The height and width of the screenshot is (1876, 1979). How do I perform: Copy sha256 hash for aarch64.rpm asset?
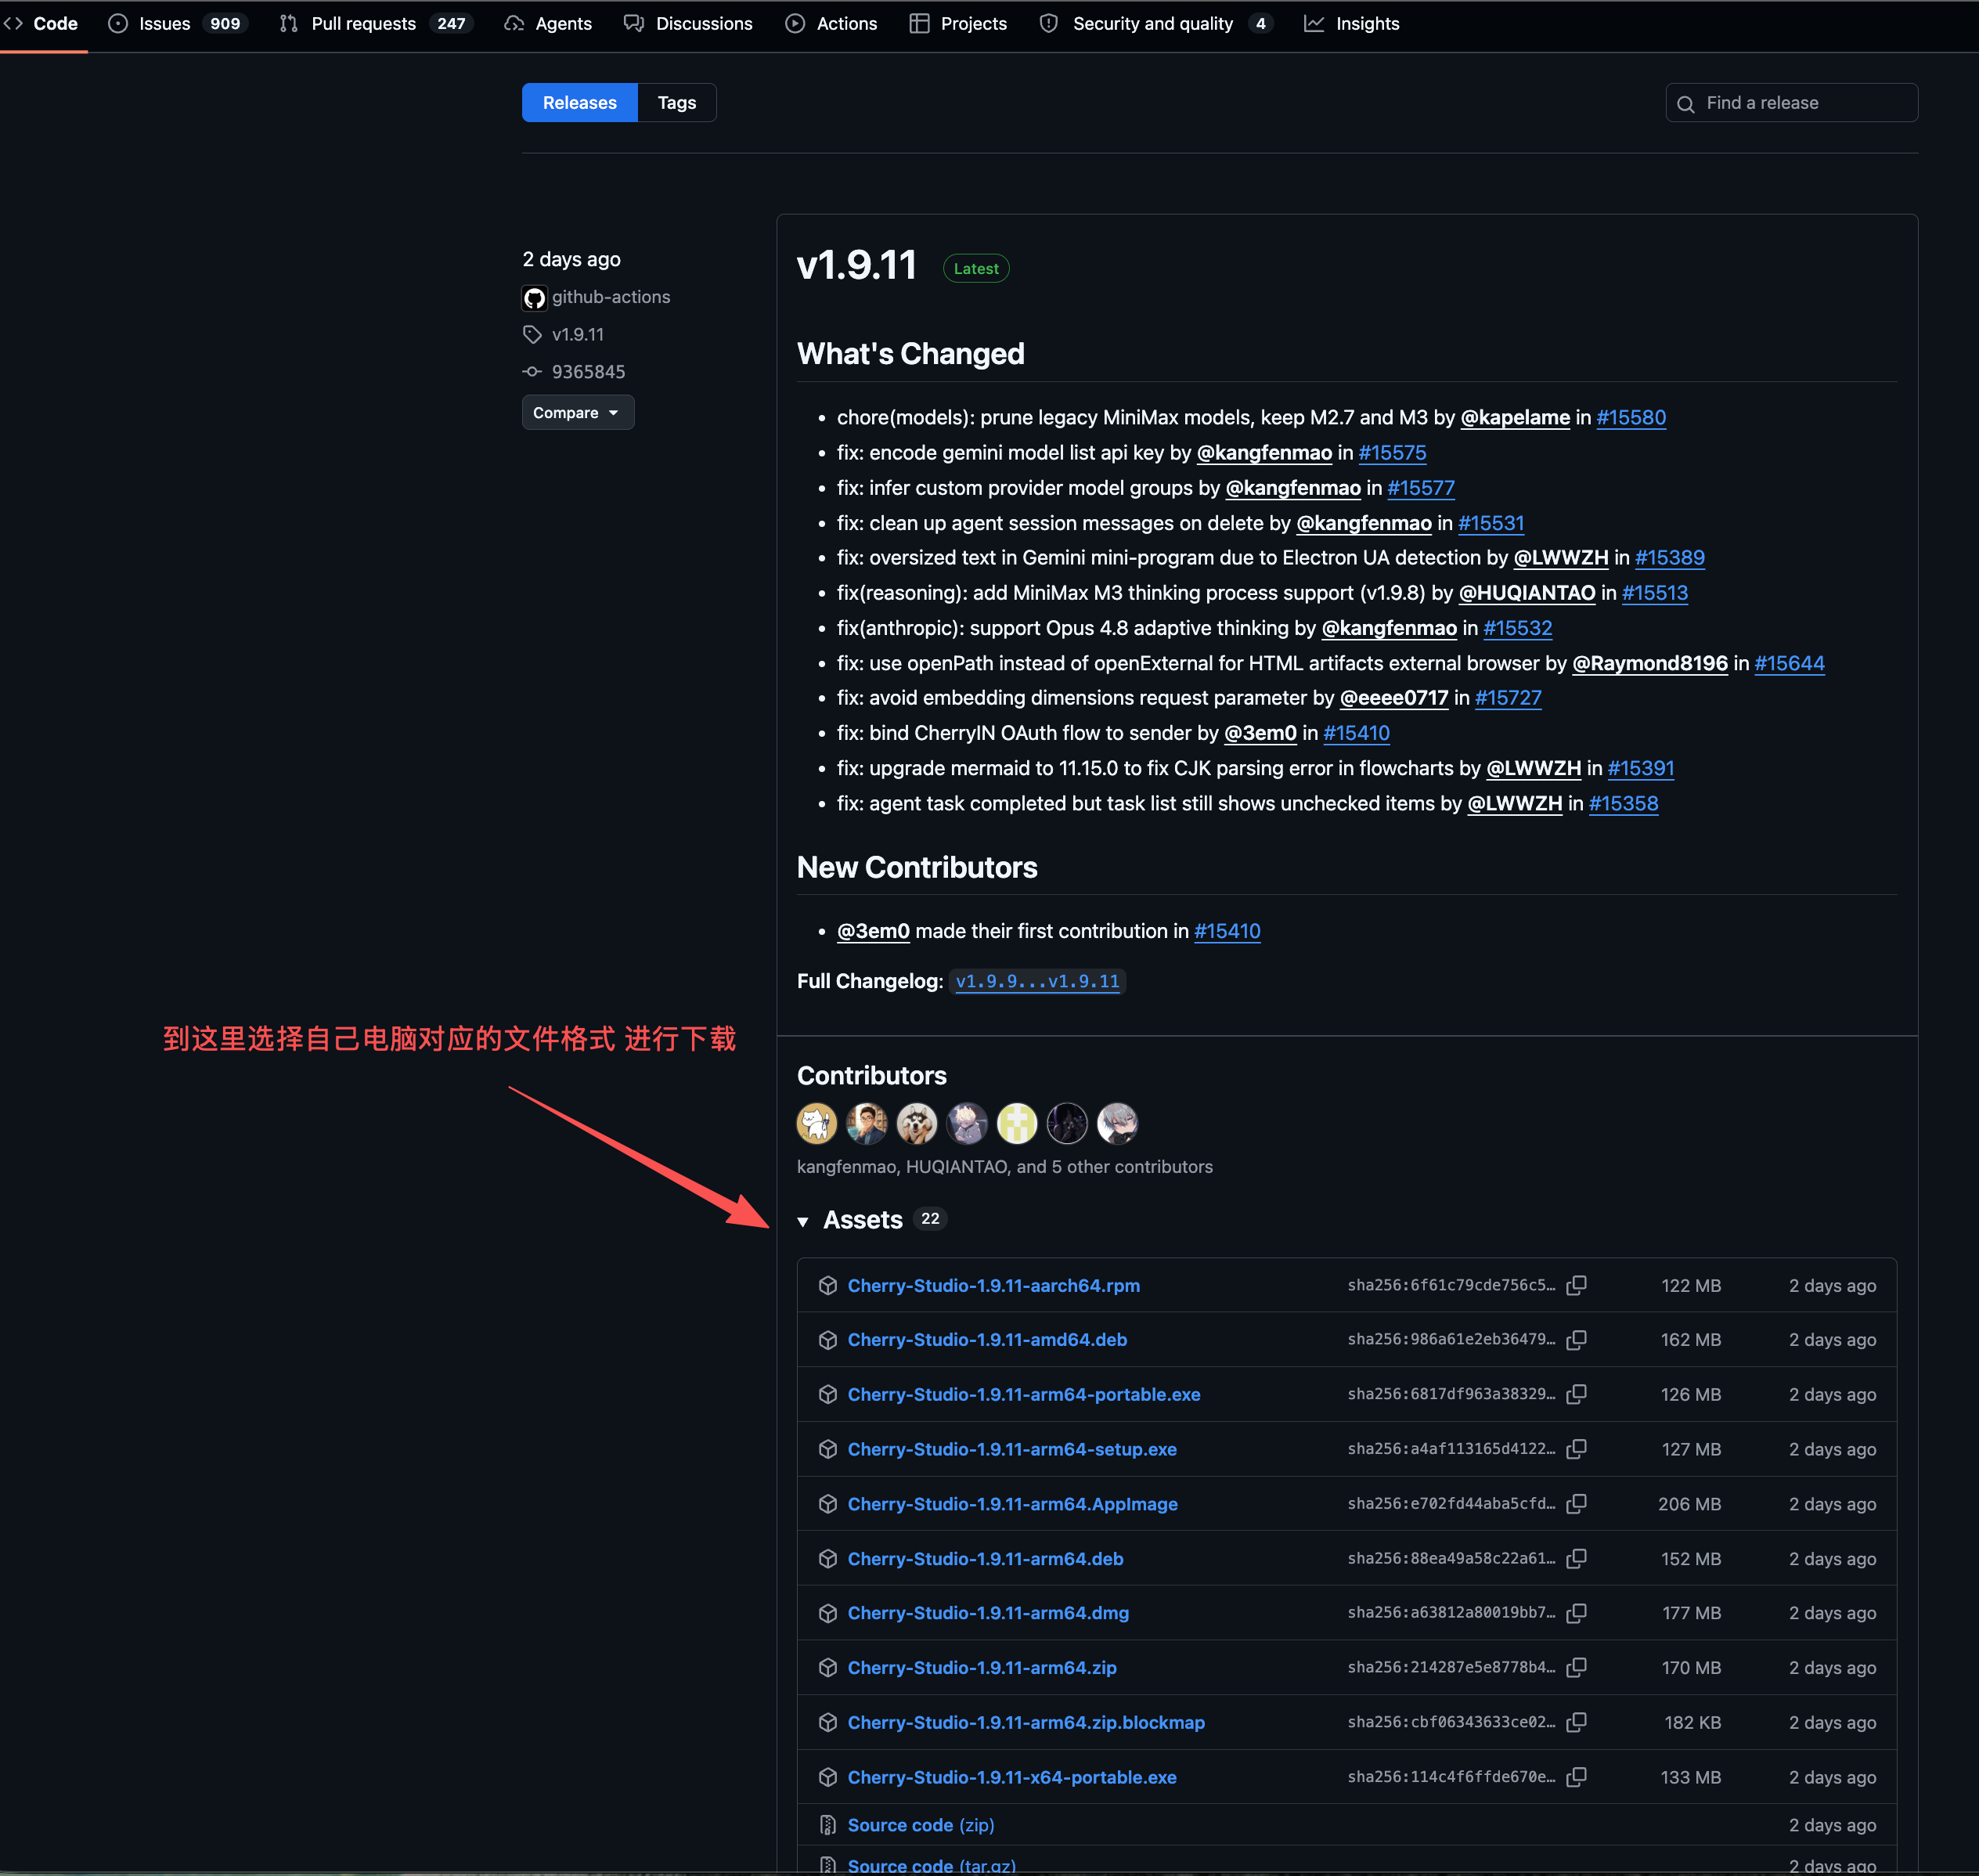coord(1576,1285)
